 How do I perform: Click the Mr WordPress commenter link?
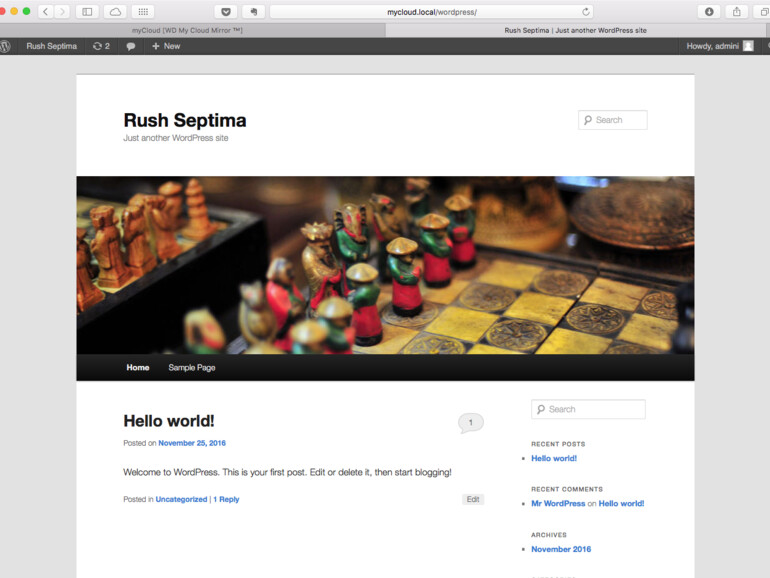pos(558,503)
